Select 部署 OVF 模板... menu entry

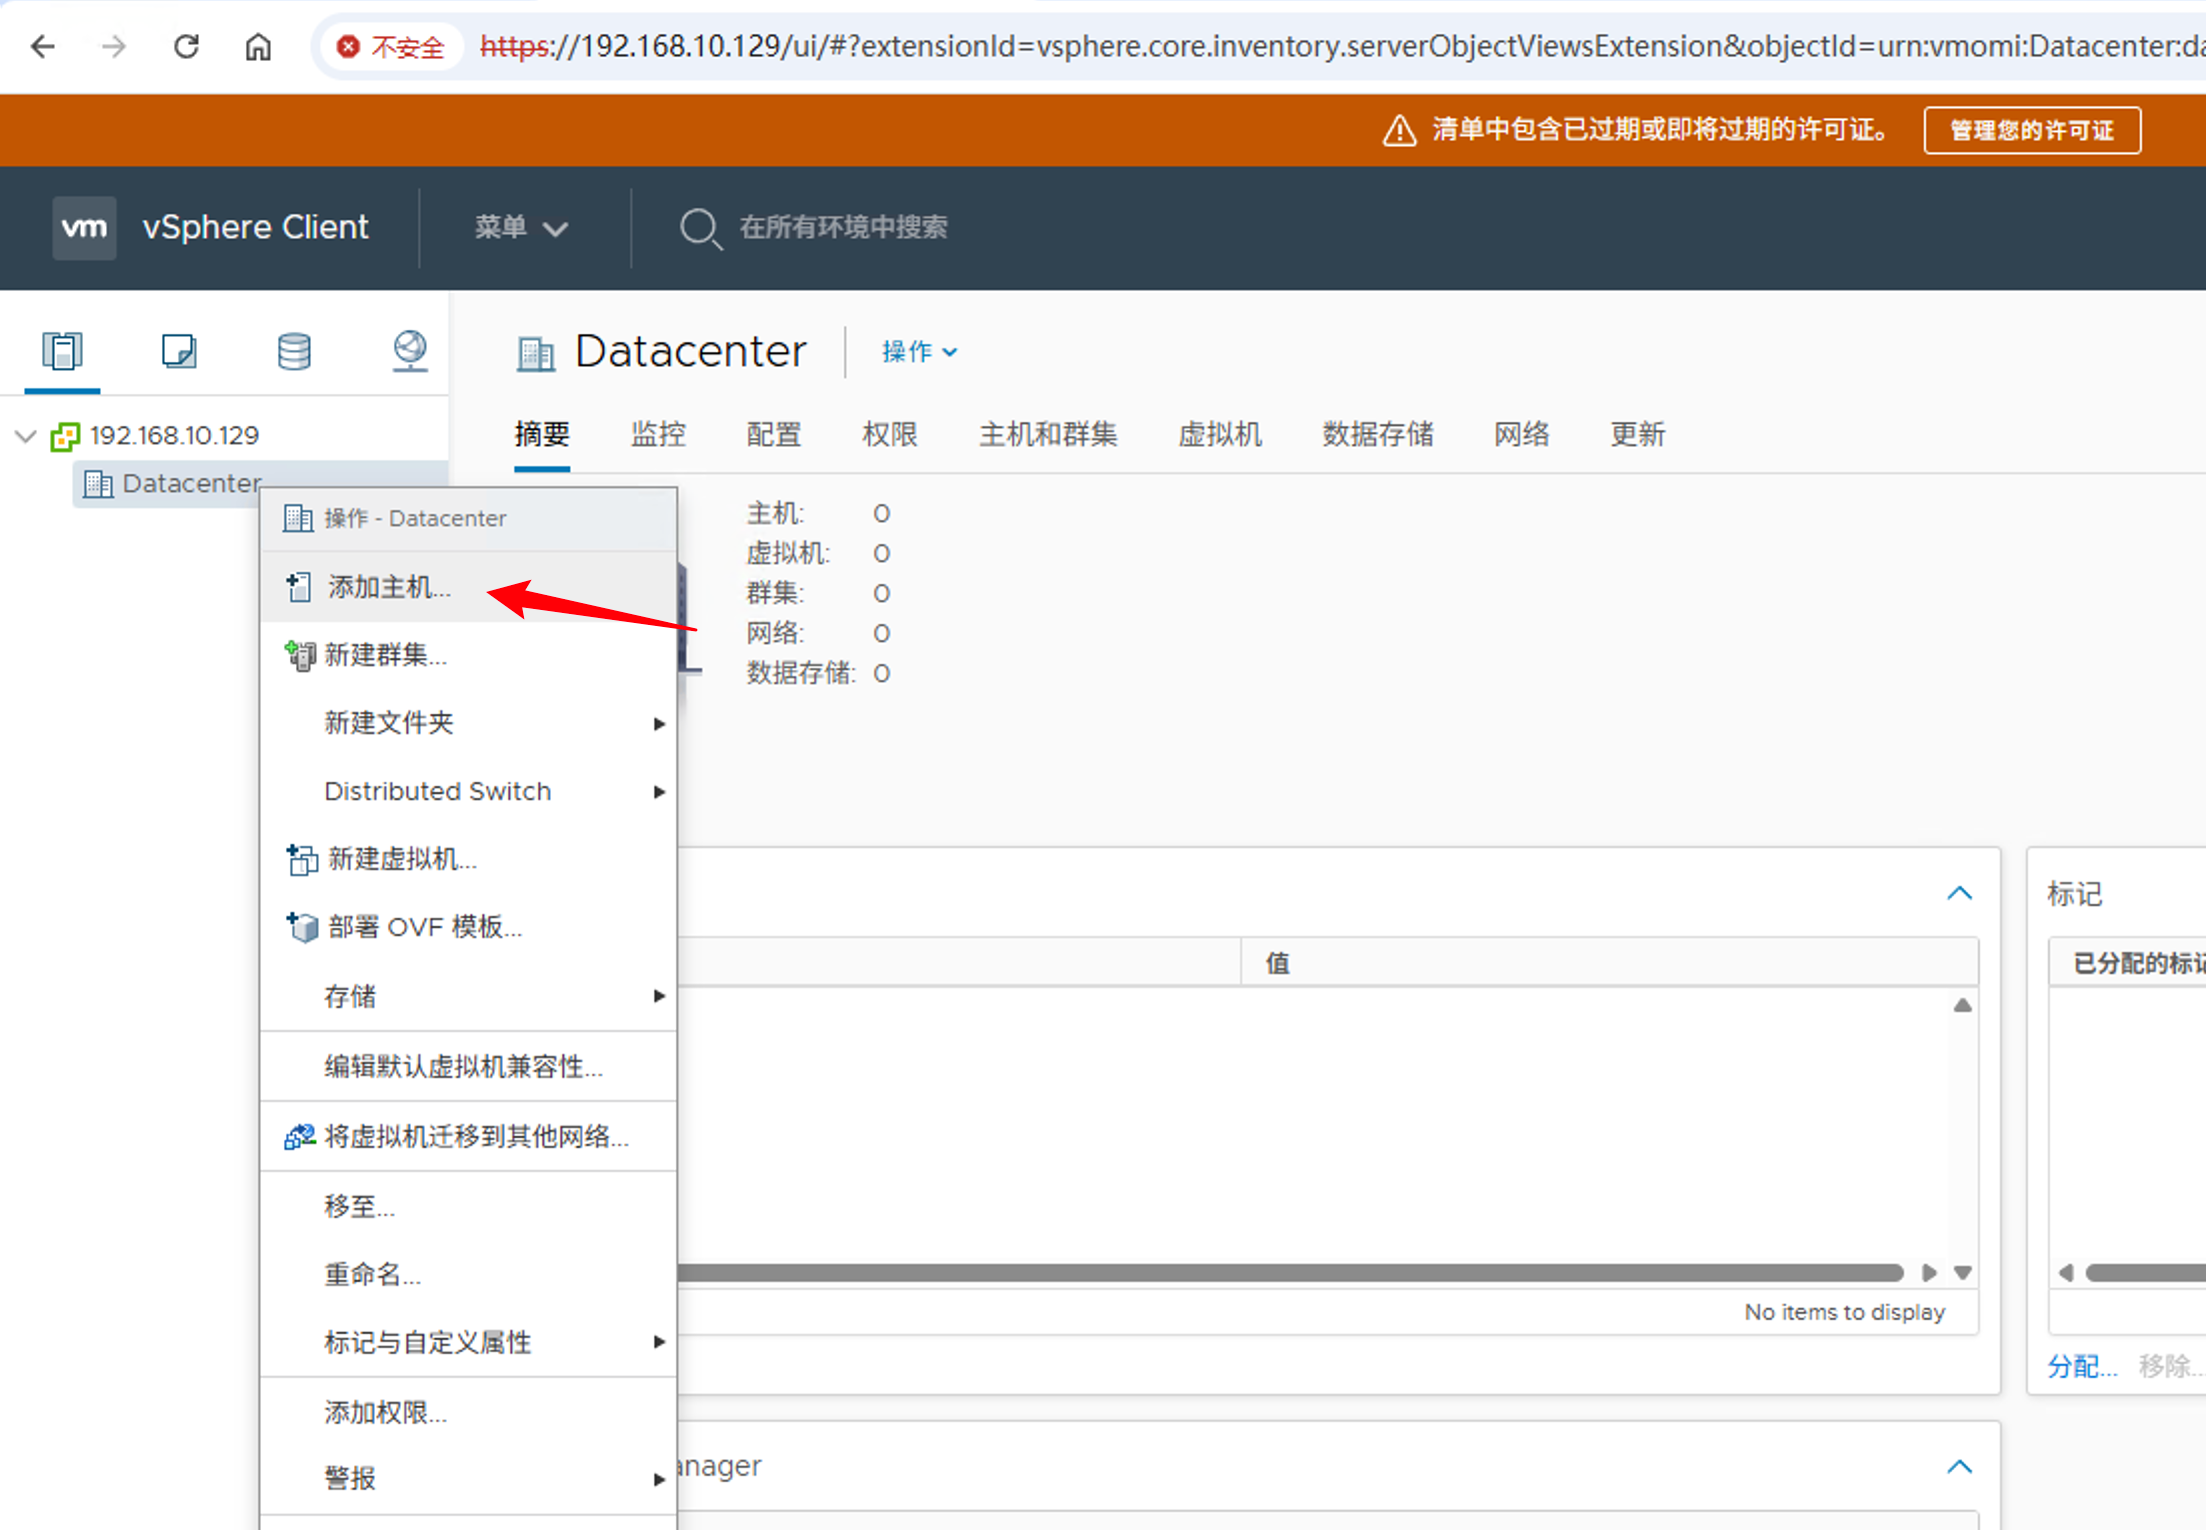(x=468, y=927)
